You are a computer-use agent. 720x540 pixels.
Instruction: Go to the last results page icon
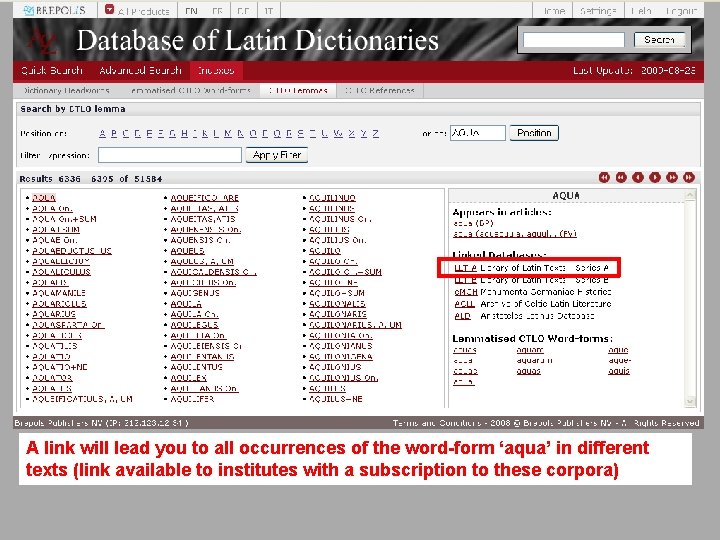point(689,178)
